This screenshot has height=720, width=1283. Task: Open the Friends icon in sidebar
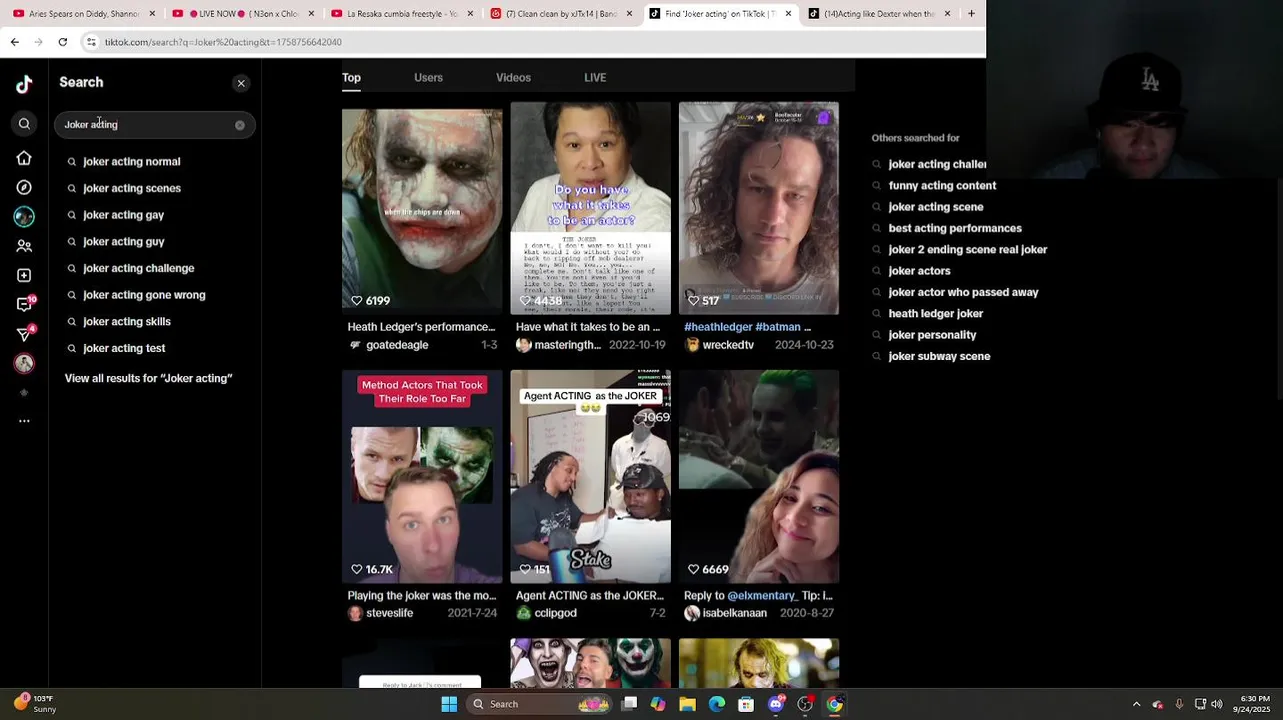24,246
